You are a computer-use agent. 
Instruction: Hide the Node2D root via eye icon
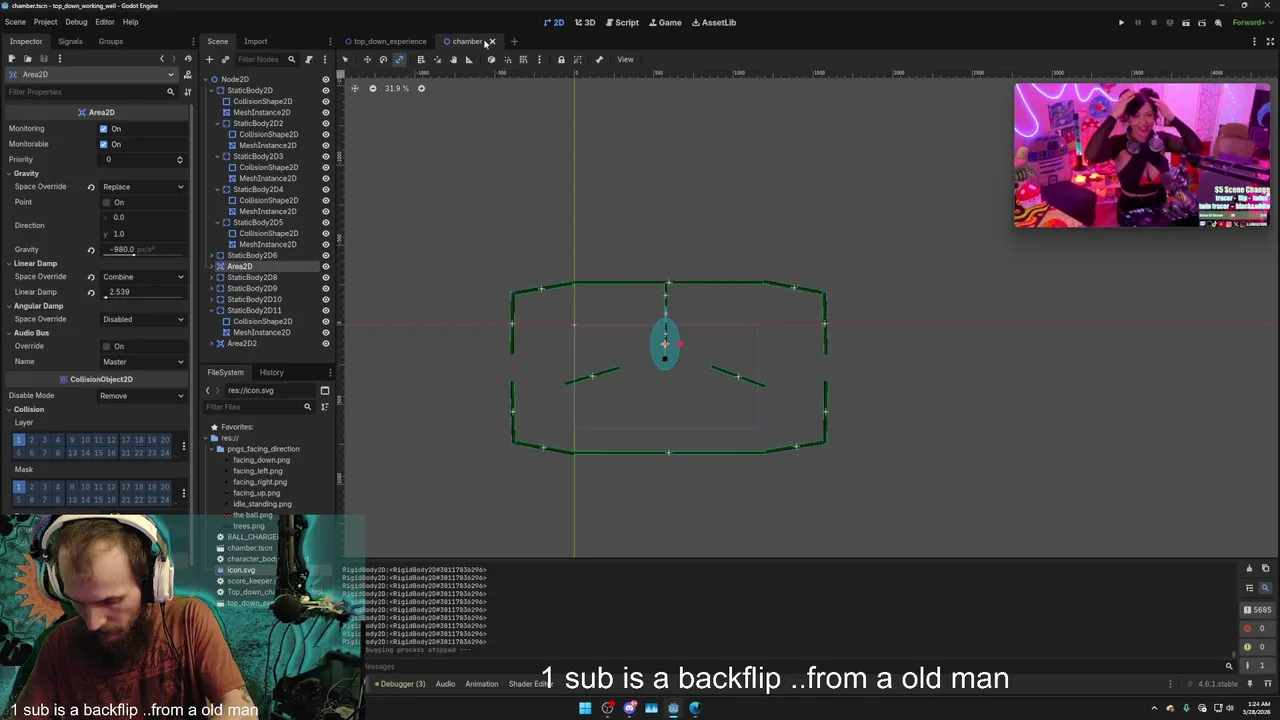pos(325,79)
